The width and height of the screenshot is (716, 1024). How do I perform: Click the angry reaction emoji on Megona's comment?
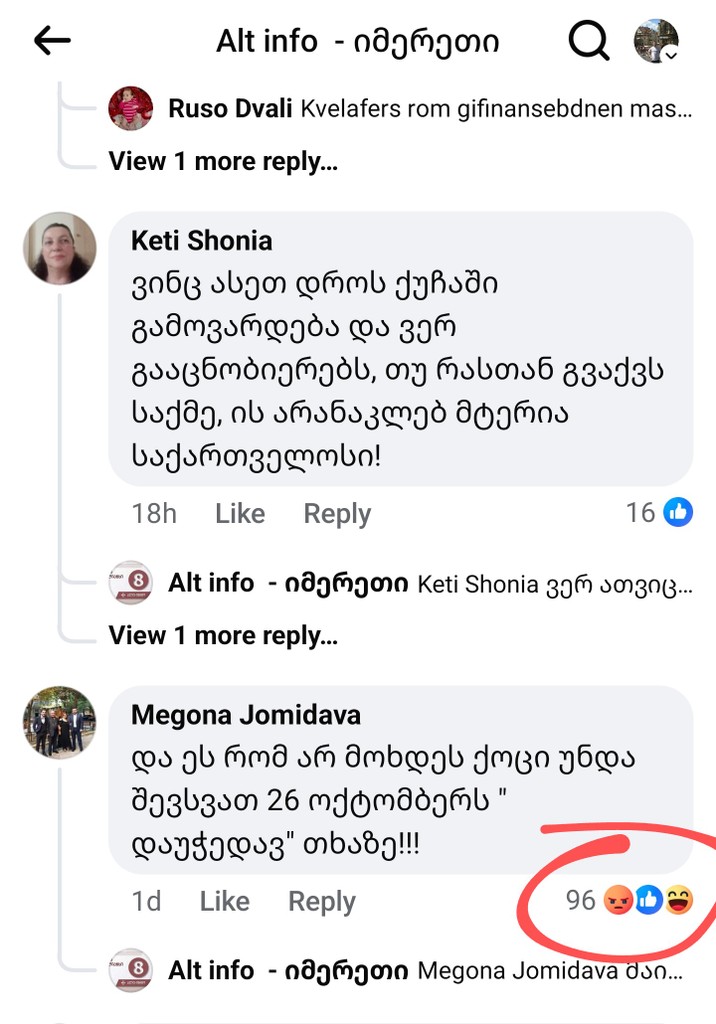(620, 901)
